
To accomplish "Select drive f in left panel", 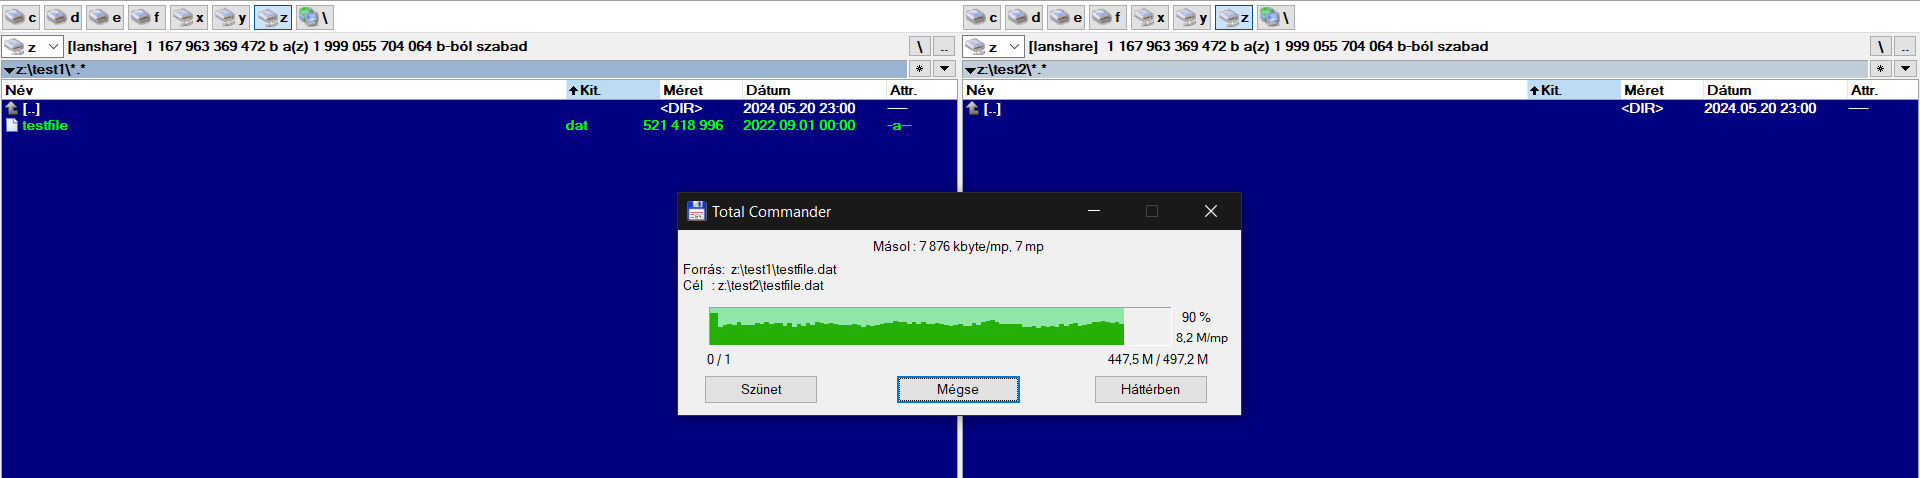I will point(147,17).
